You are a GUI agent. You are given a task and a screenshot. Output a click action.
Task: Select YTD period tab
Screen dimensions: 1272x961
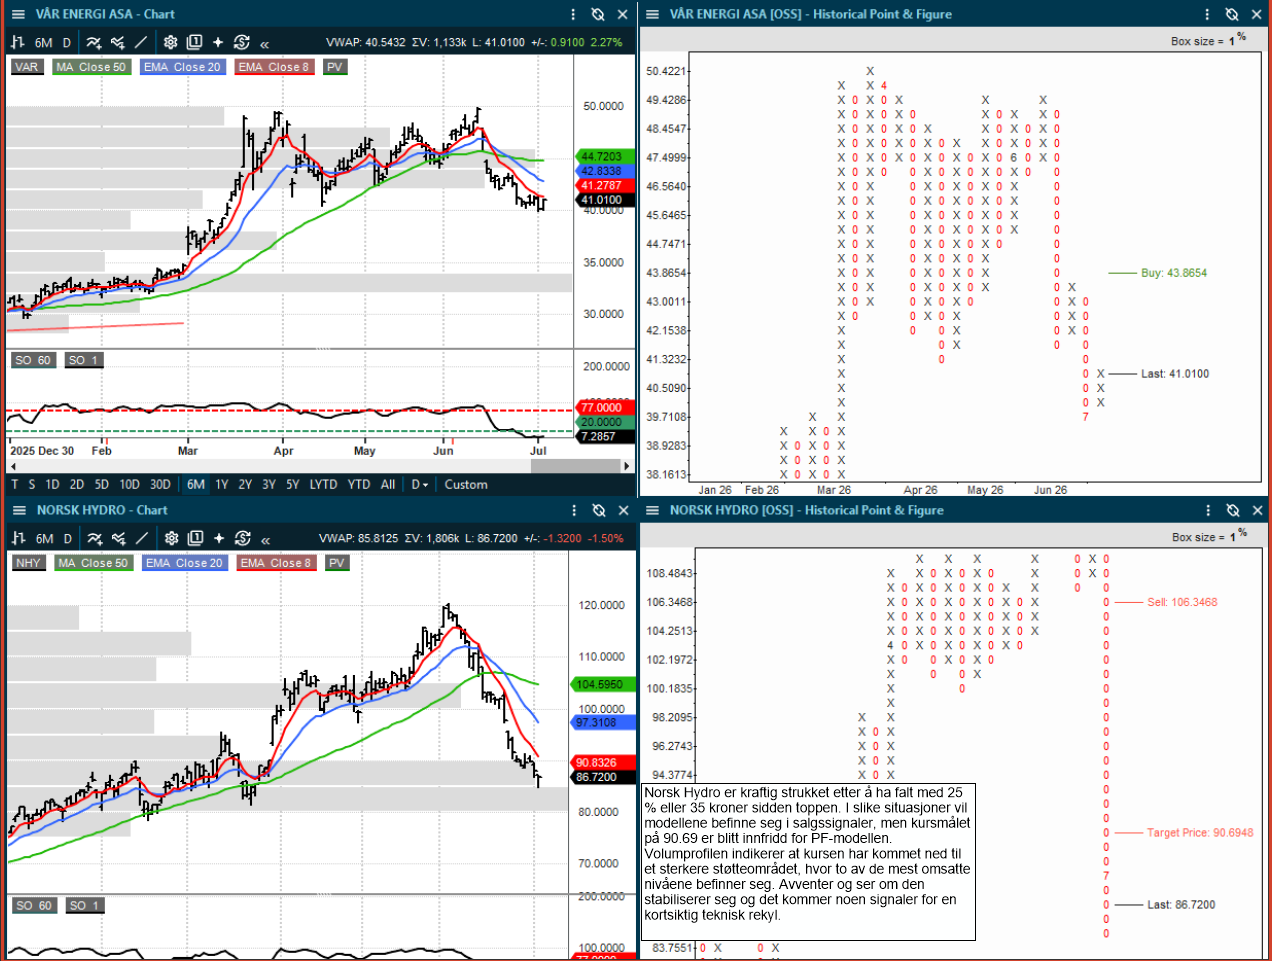[359, 484]
